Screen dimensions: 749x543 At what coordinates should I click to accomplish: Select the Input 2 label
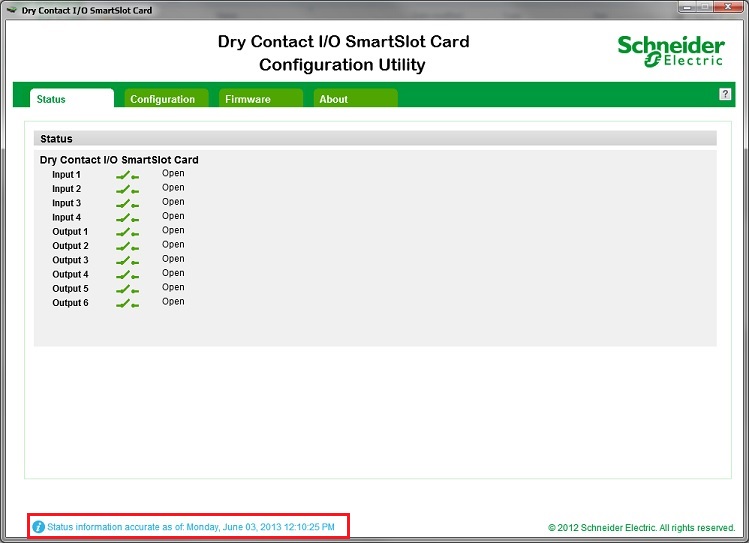(x=66, y=189)
